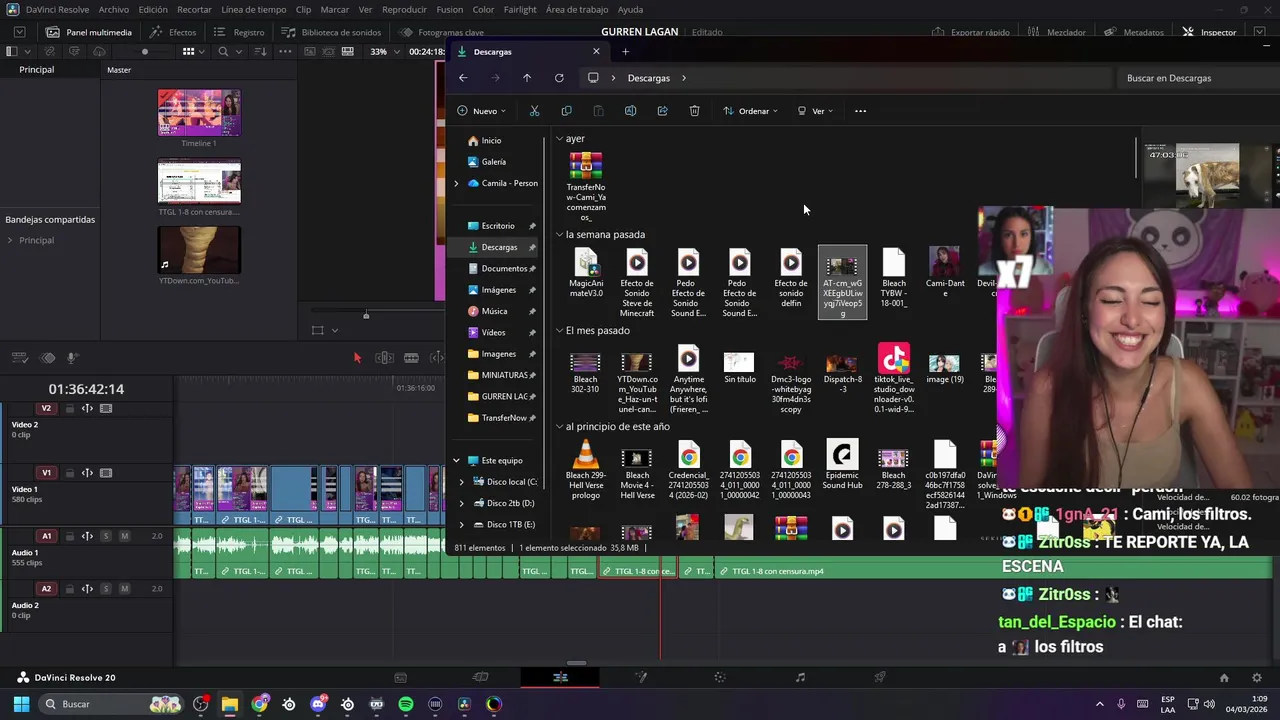The width and height of the screenshot is (1280, 720).
Task: Collapse the 'la semana pasada' group
Action: 560,235
